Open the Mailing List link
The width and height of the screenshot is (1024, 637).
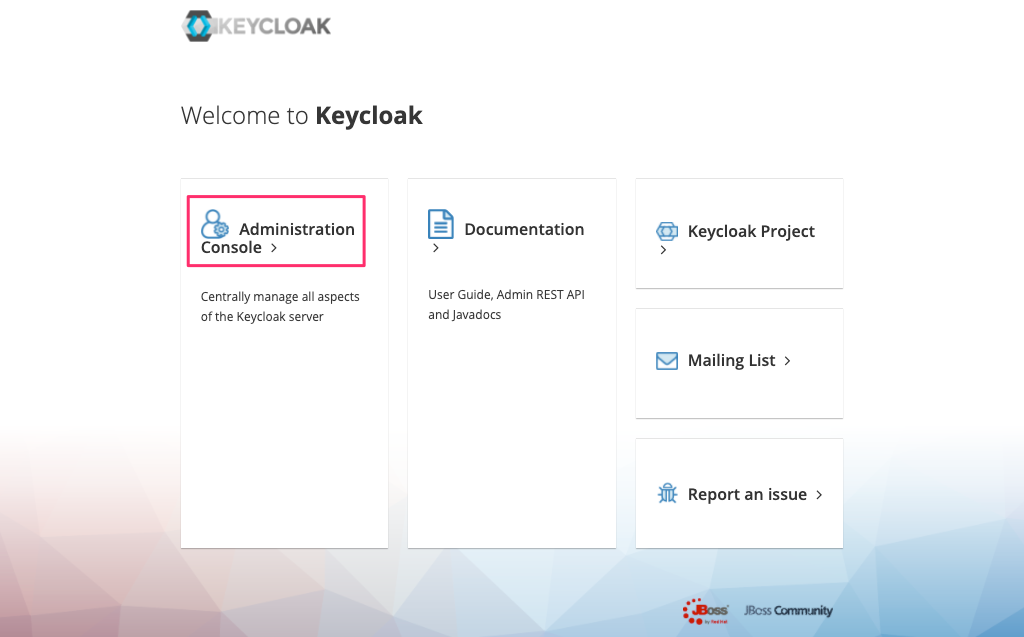tap(731, 361)
